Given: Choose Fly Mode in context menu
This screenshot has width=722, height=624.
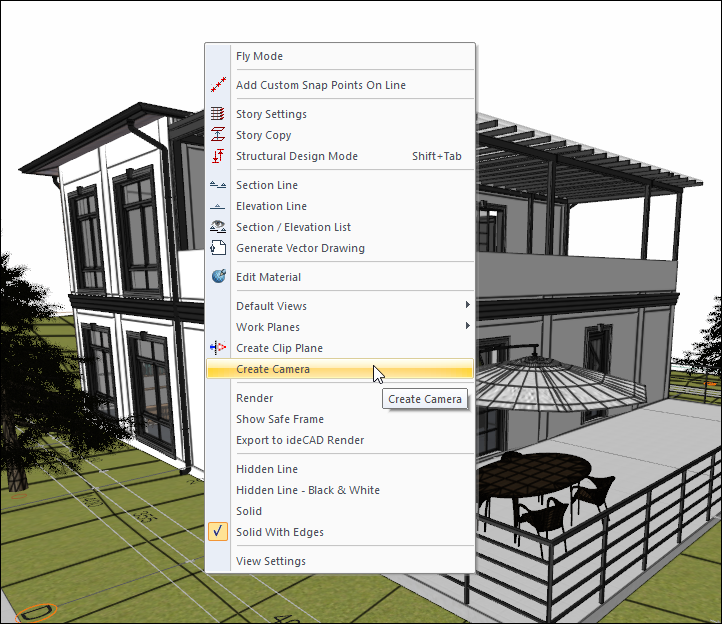Looking at the screenshot, I should point(259,57).
